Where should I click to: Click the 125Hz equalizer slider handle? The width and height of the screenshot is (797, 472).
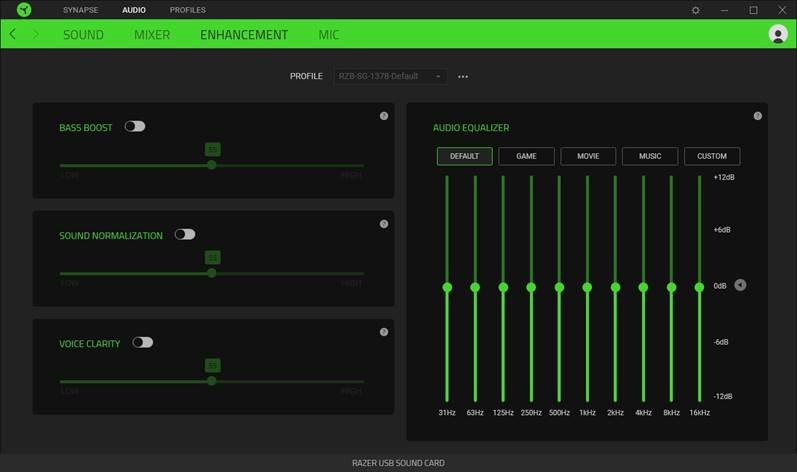pos(503,288)
